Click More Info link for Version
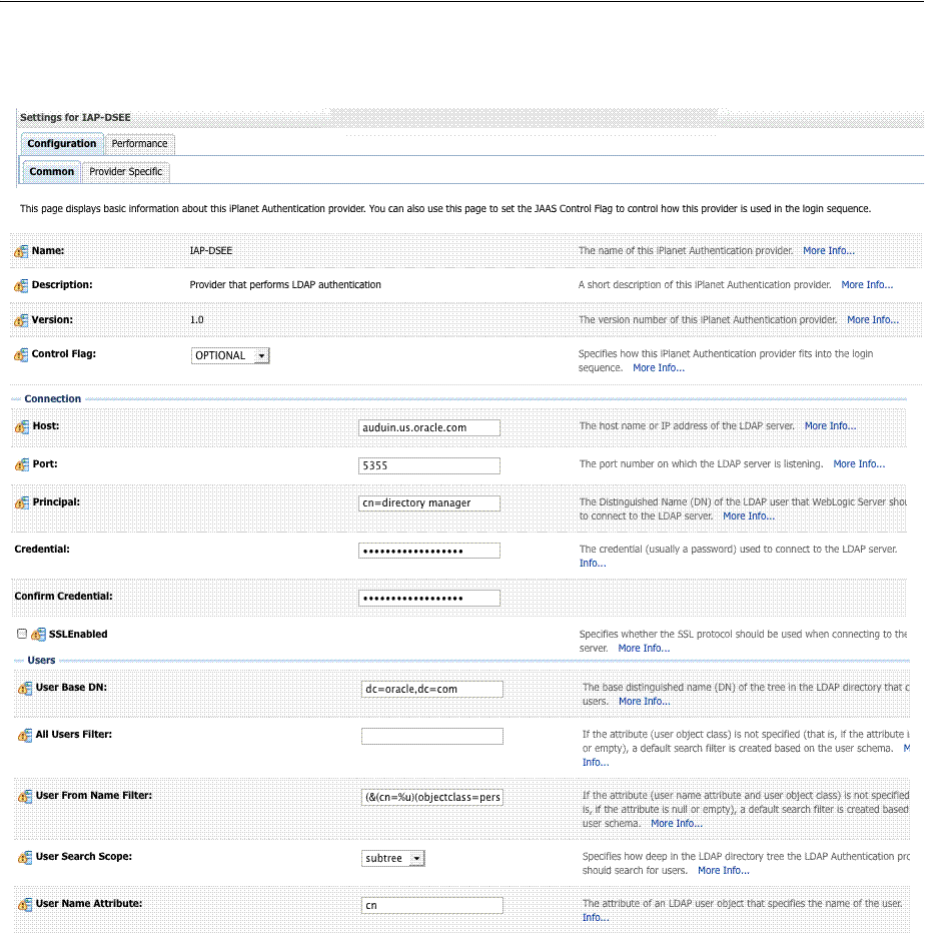The width and height of the screenshot is (925, 939). point(873,320)
